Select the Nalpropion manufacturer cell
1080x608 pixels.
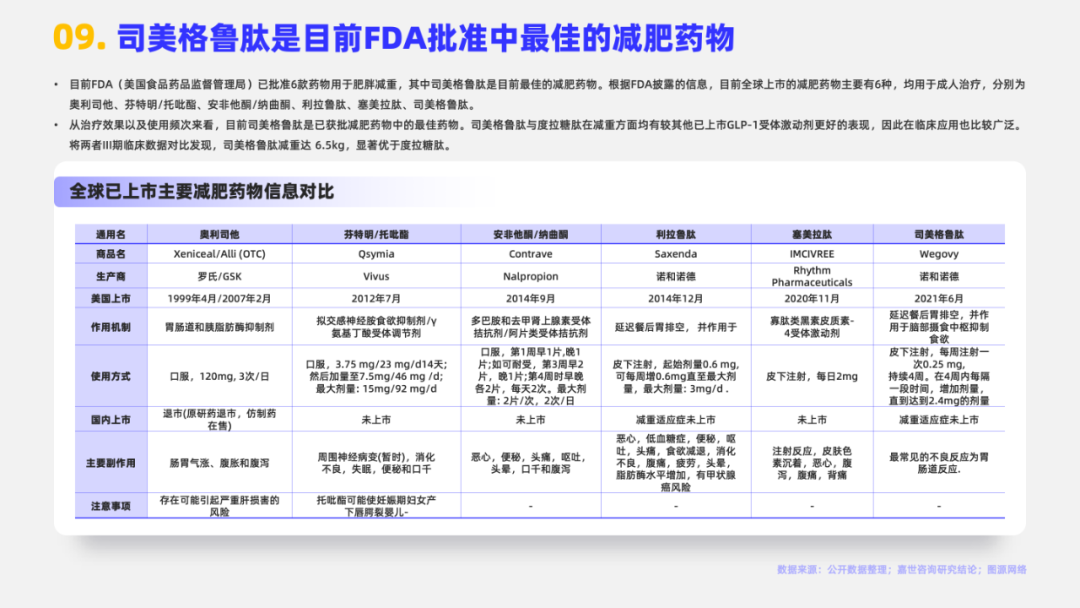(530, 276)
